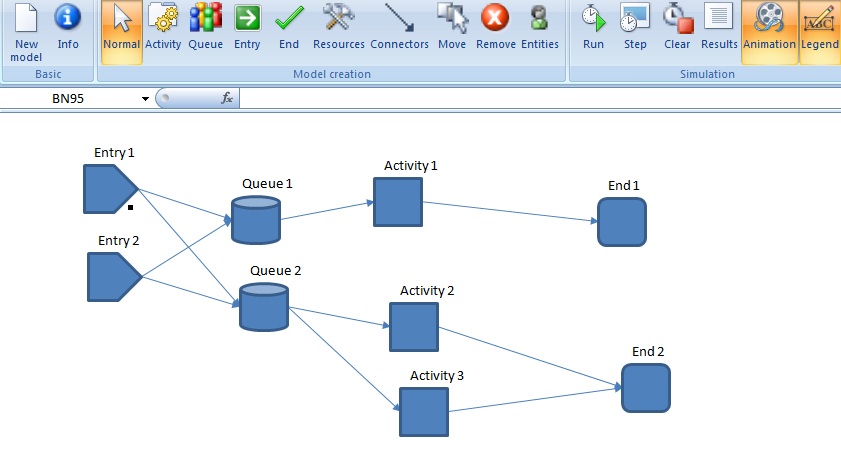Viewport: 841px width, 473px height.
Task: Select the Queue 1 cylinder shape
Action: click(x=256, y=220)
